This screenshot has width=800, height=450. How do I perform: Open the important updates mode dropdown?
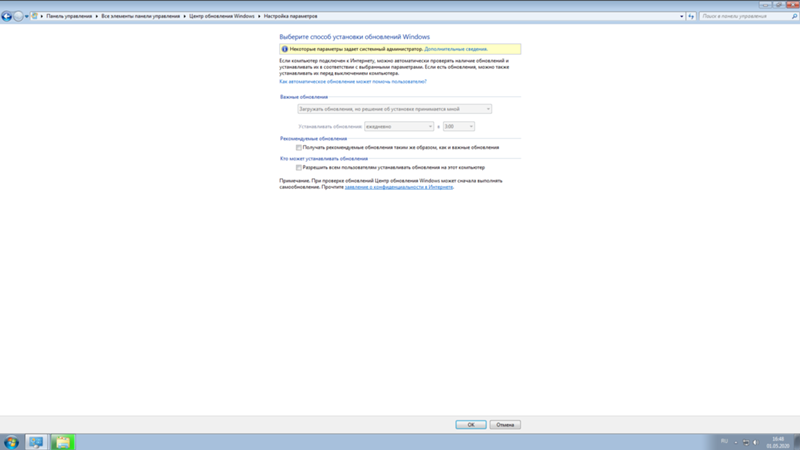pos(394,109)
